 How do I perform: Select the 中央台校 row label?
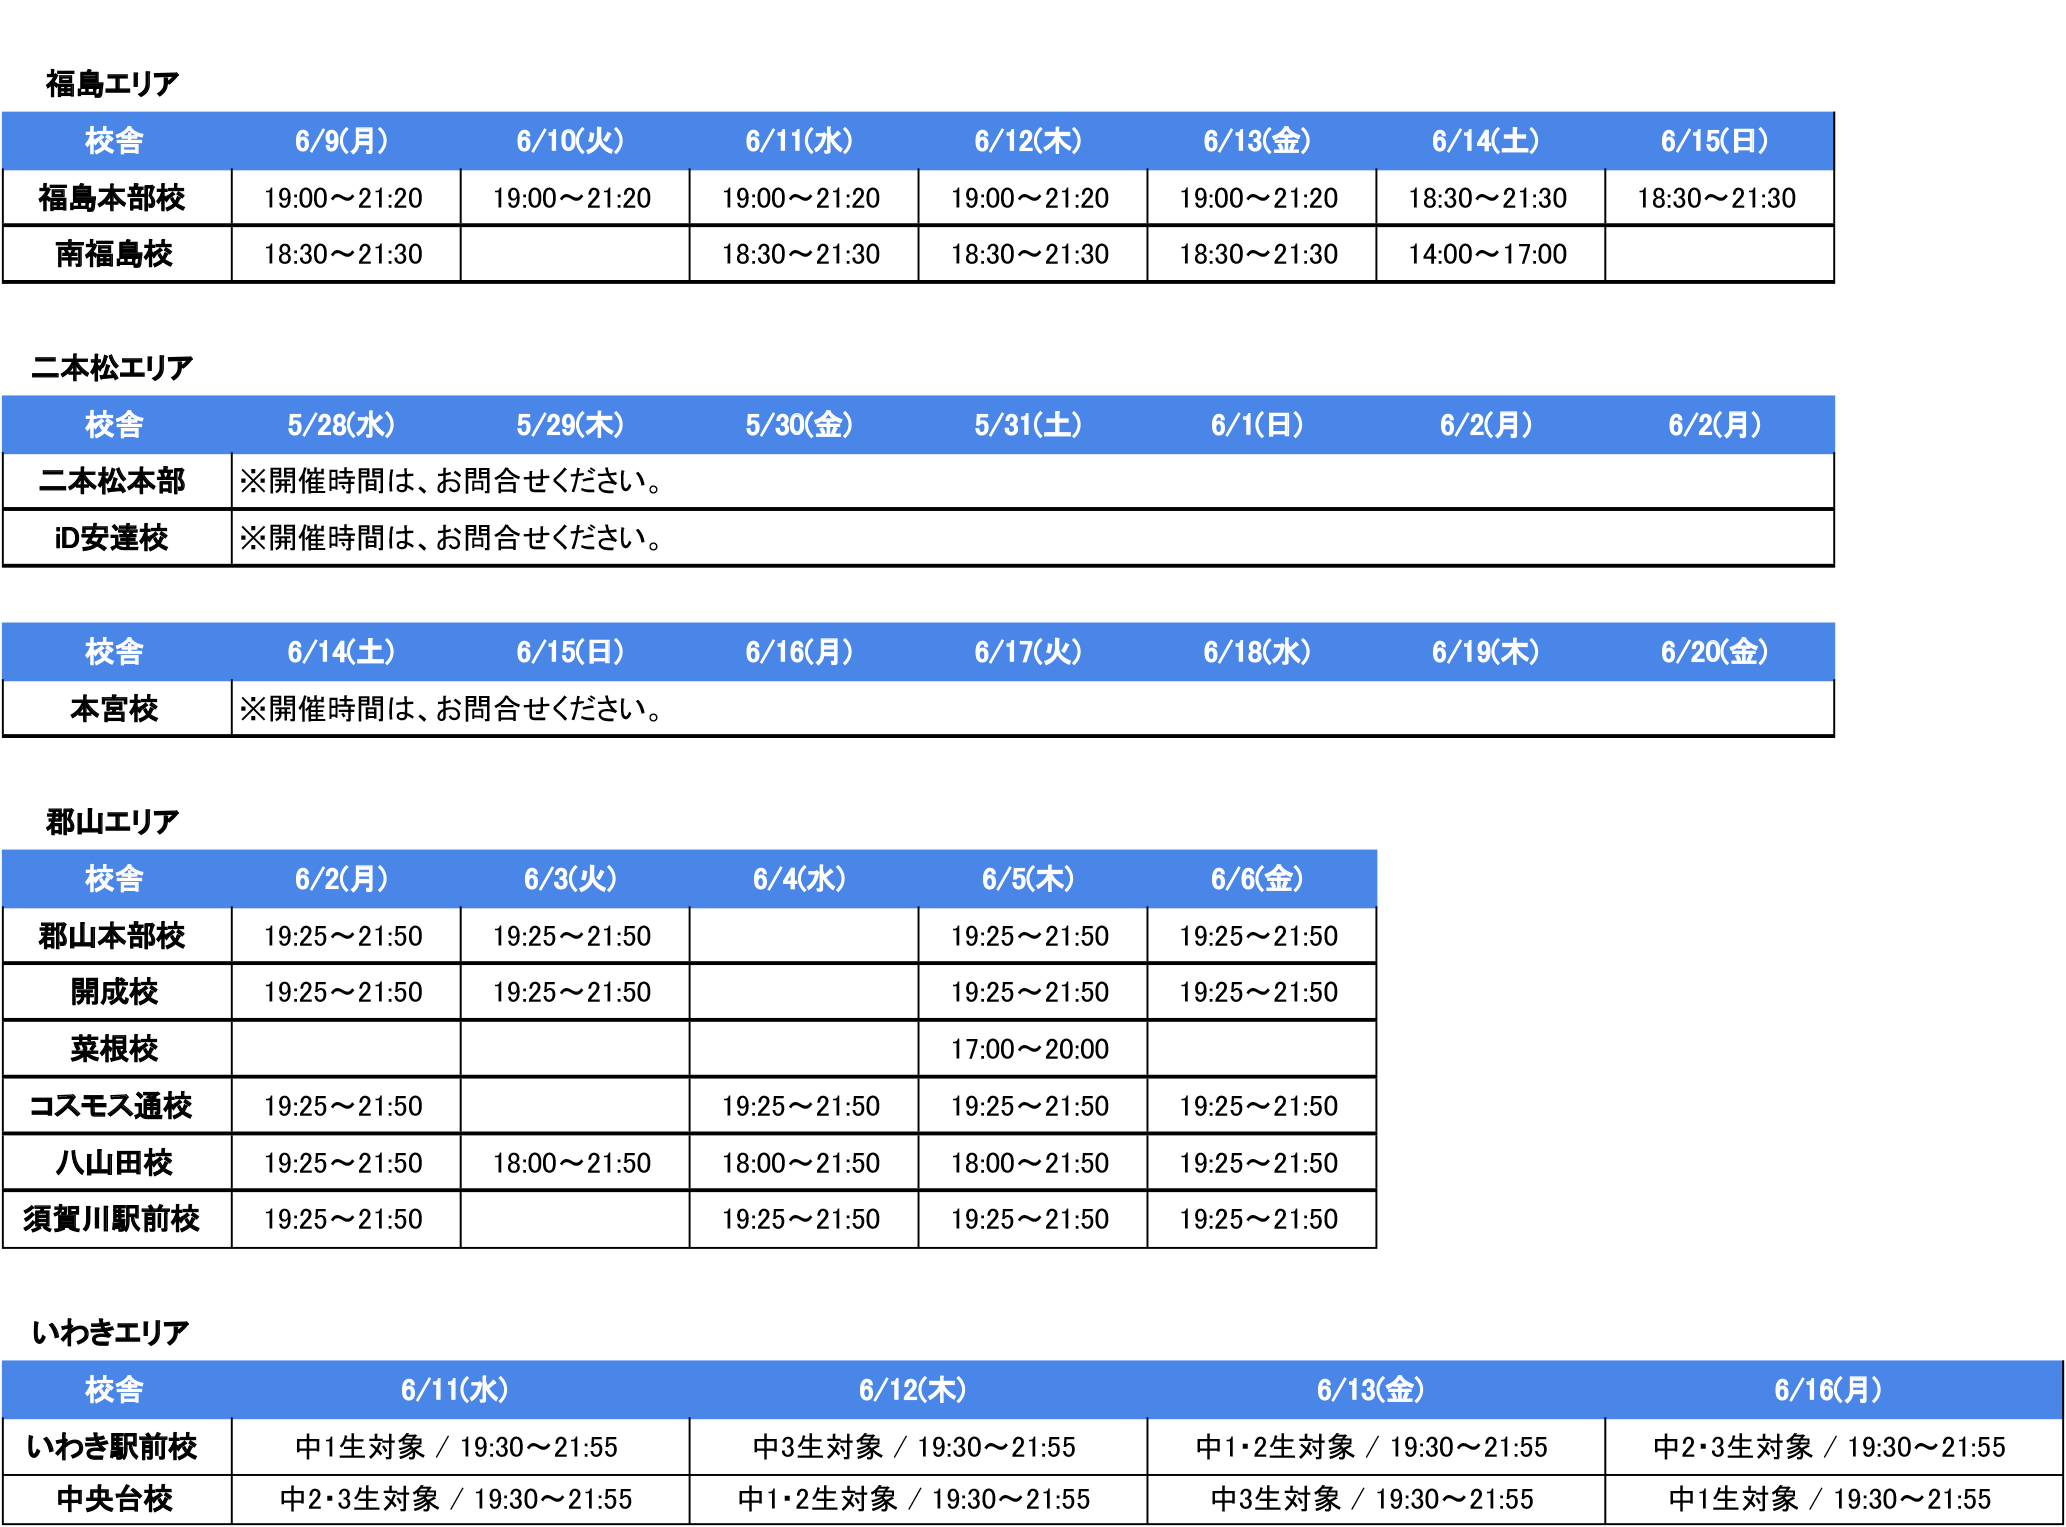114,1499
